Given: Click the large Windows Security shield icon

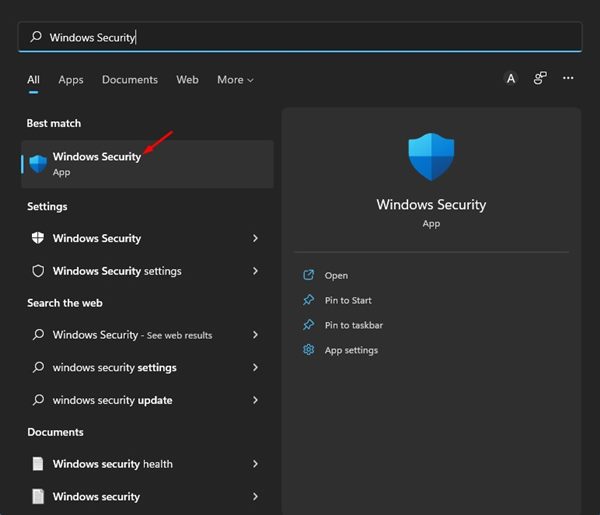Looking at the screenshot, I should coord(431,157).
